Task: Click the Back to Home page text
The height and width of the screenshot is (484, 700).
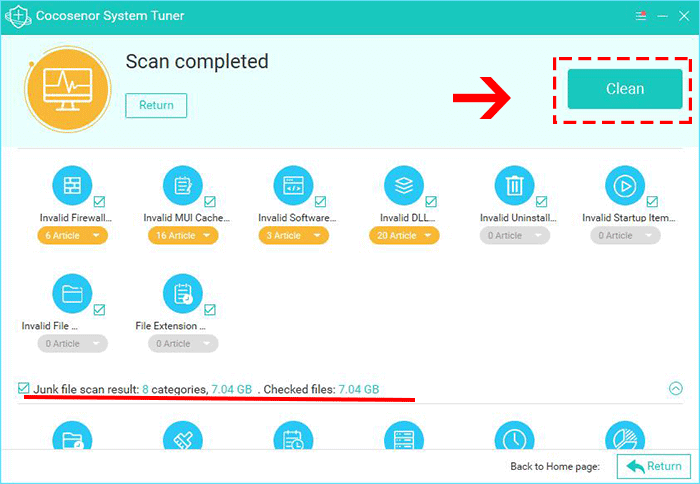Action: point(555,467)
